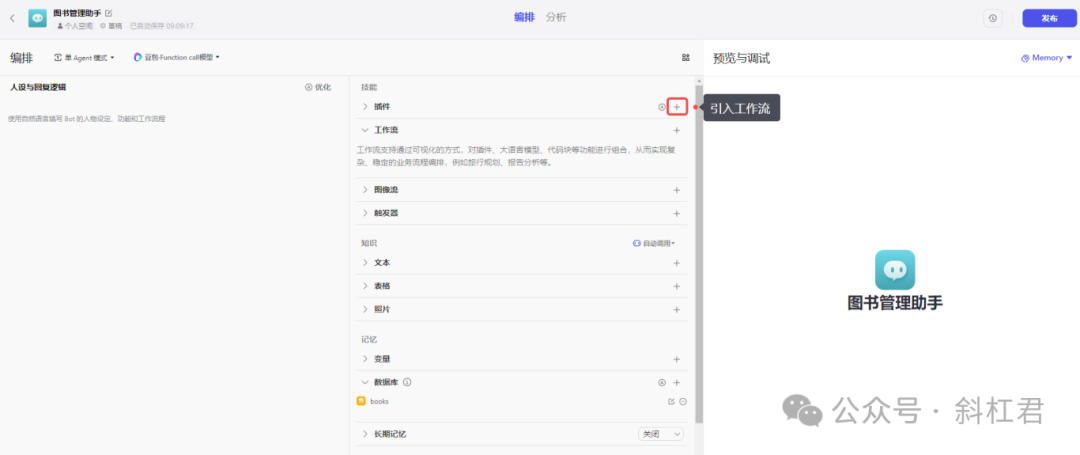Screen dimensions: 1080x455
Task: Open 自动调用 knowledge call dropdown
Action: click(654, 243)
